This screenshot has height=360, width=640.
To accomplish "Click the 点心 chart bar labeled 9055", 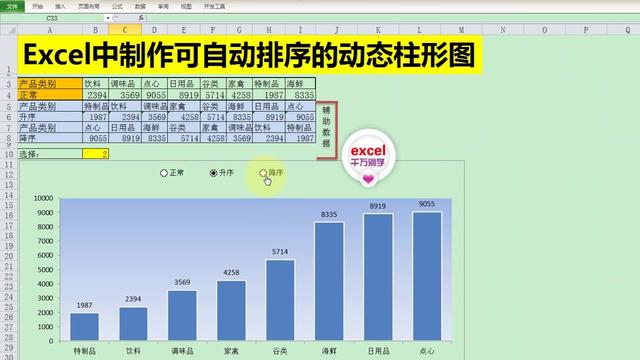I will [x=427, y=276].
